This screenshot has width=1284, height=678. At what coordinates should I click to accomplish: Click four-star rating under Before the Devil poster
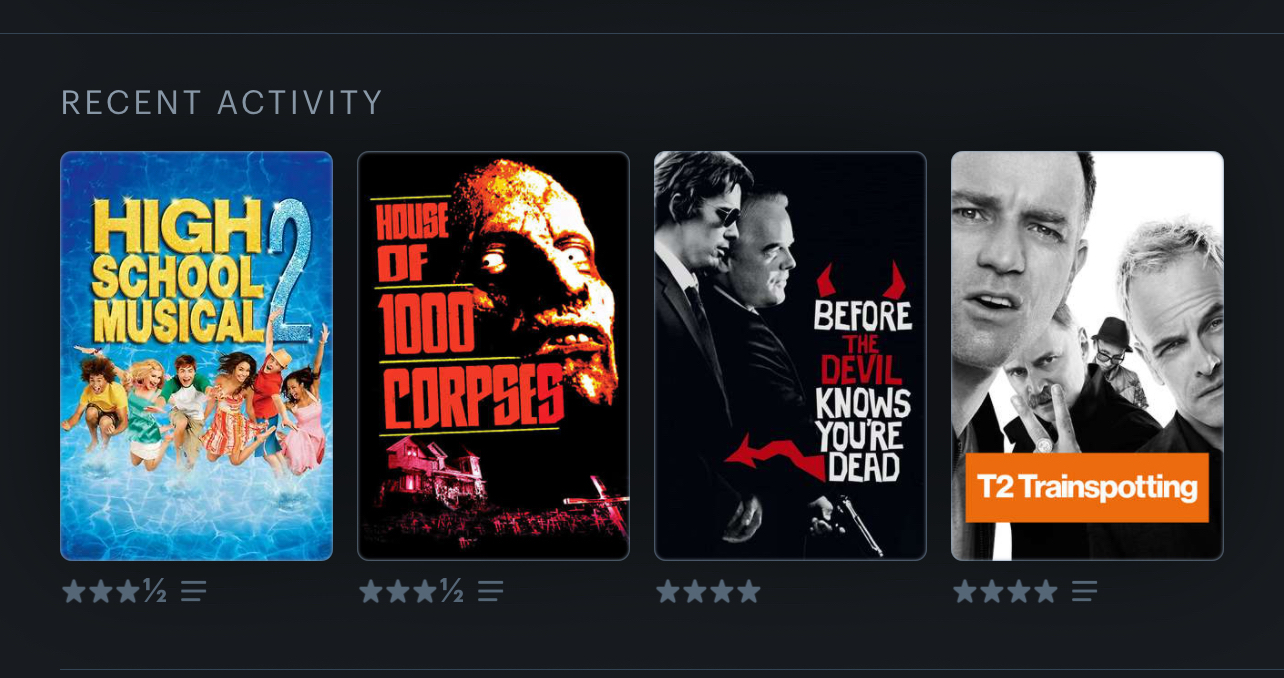click(709, 591)
